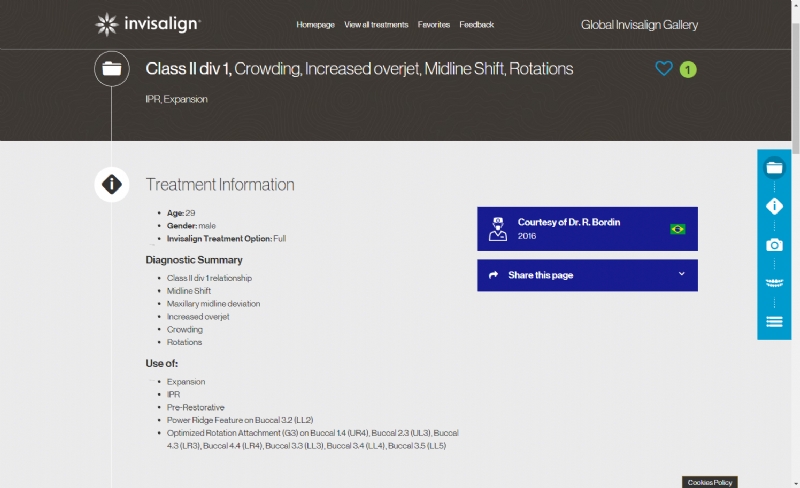Click the Gender: male list item

click(x=191, y=226)
